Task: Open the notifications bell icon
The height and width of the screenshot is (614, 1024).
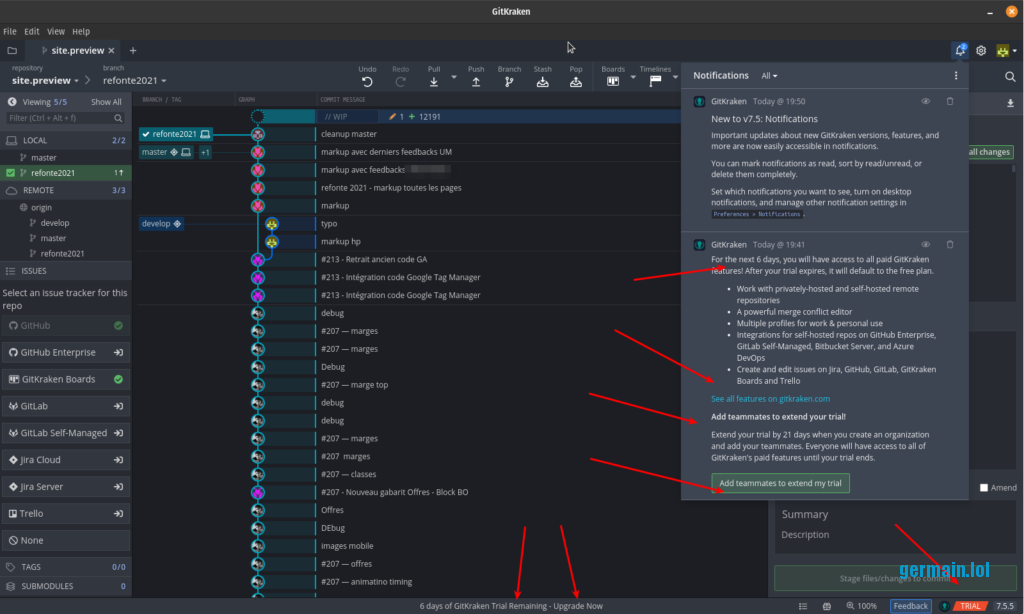Action: pos(960,50)
